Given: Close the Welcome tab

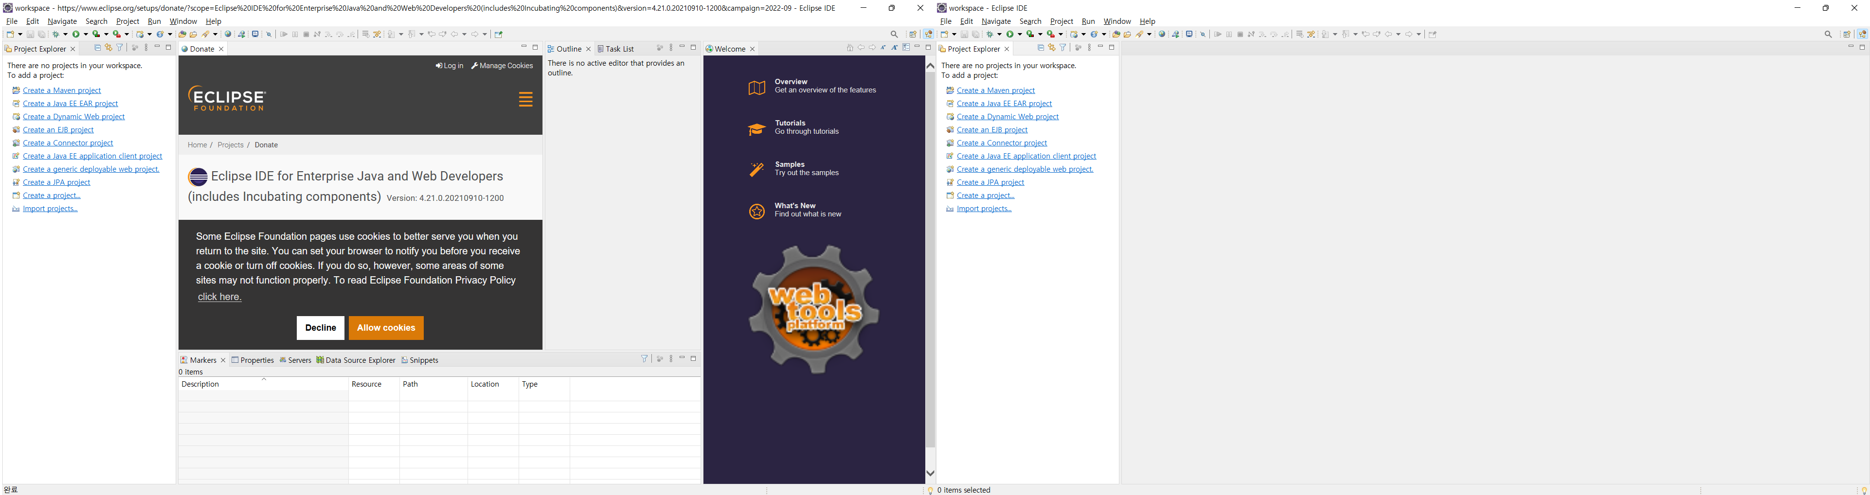Looking at the screenshot, I should click(752, 48).
